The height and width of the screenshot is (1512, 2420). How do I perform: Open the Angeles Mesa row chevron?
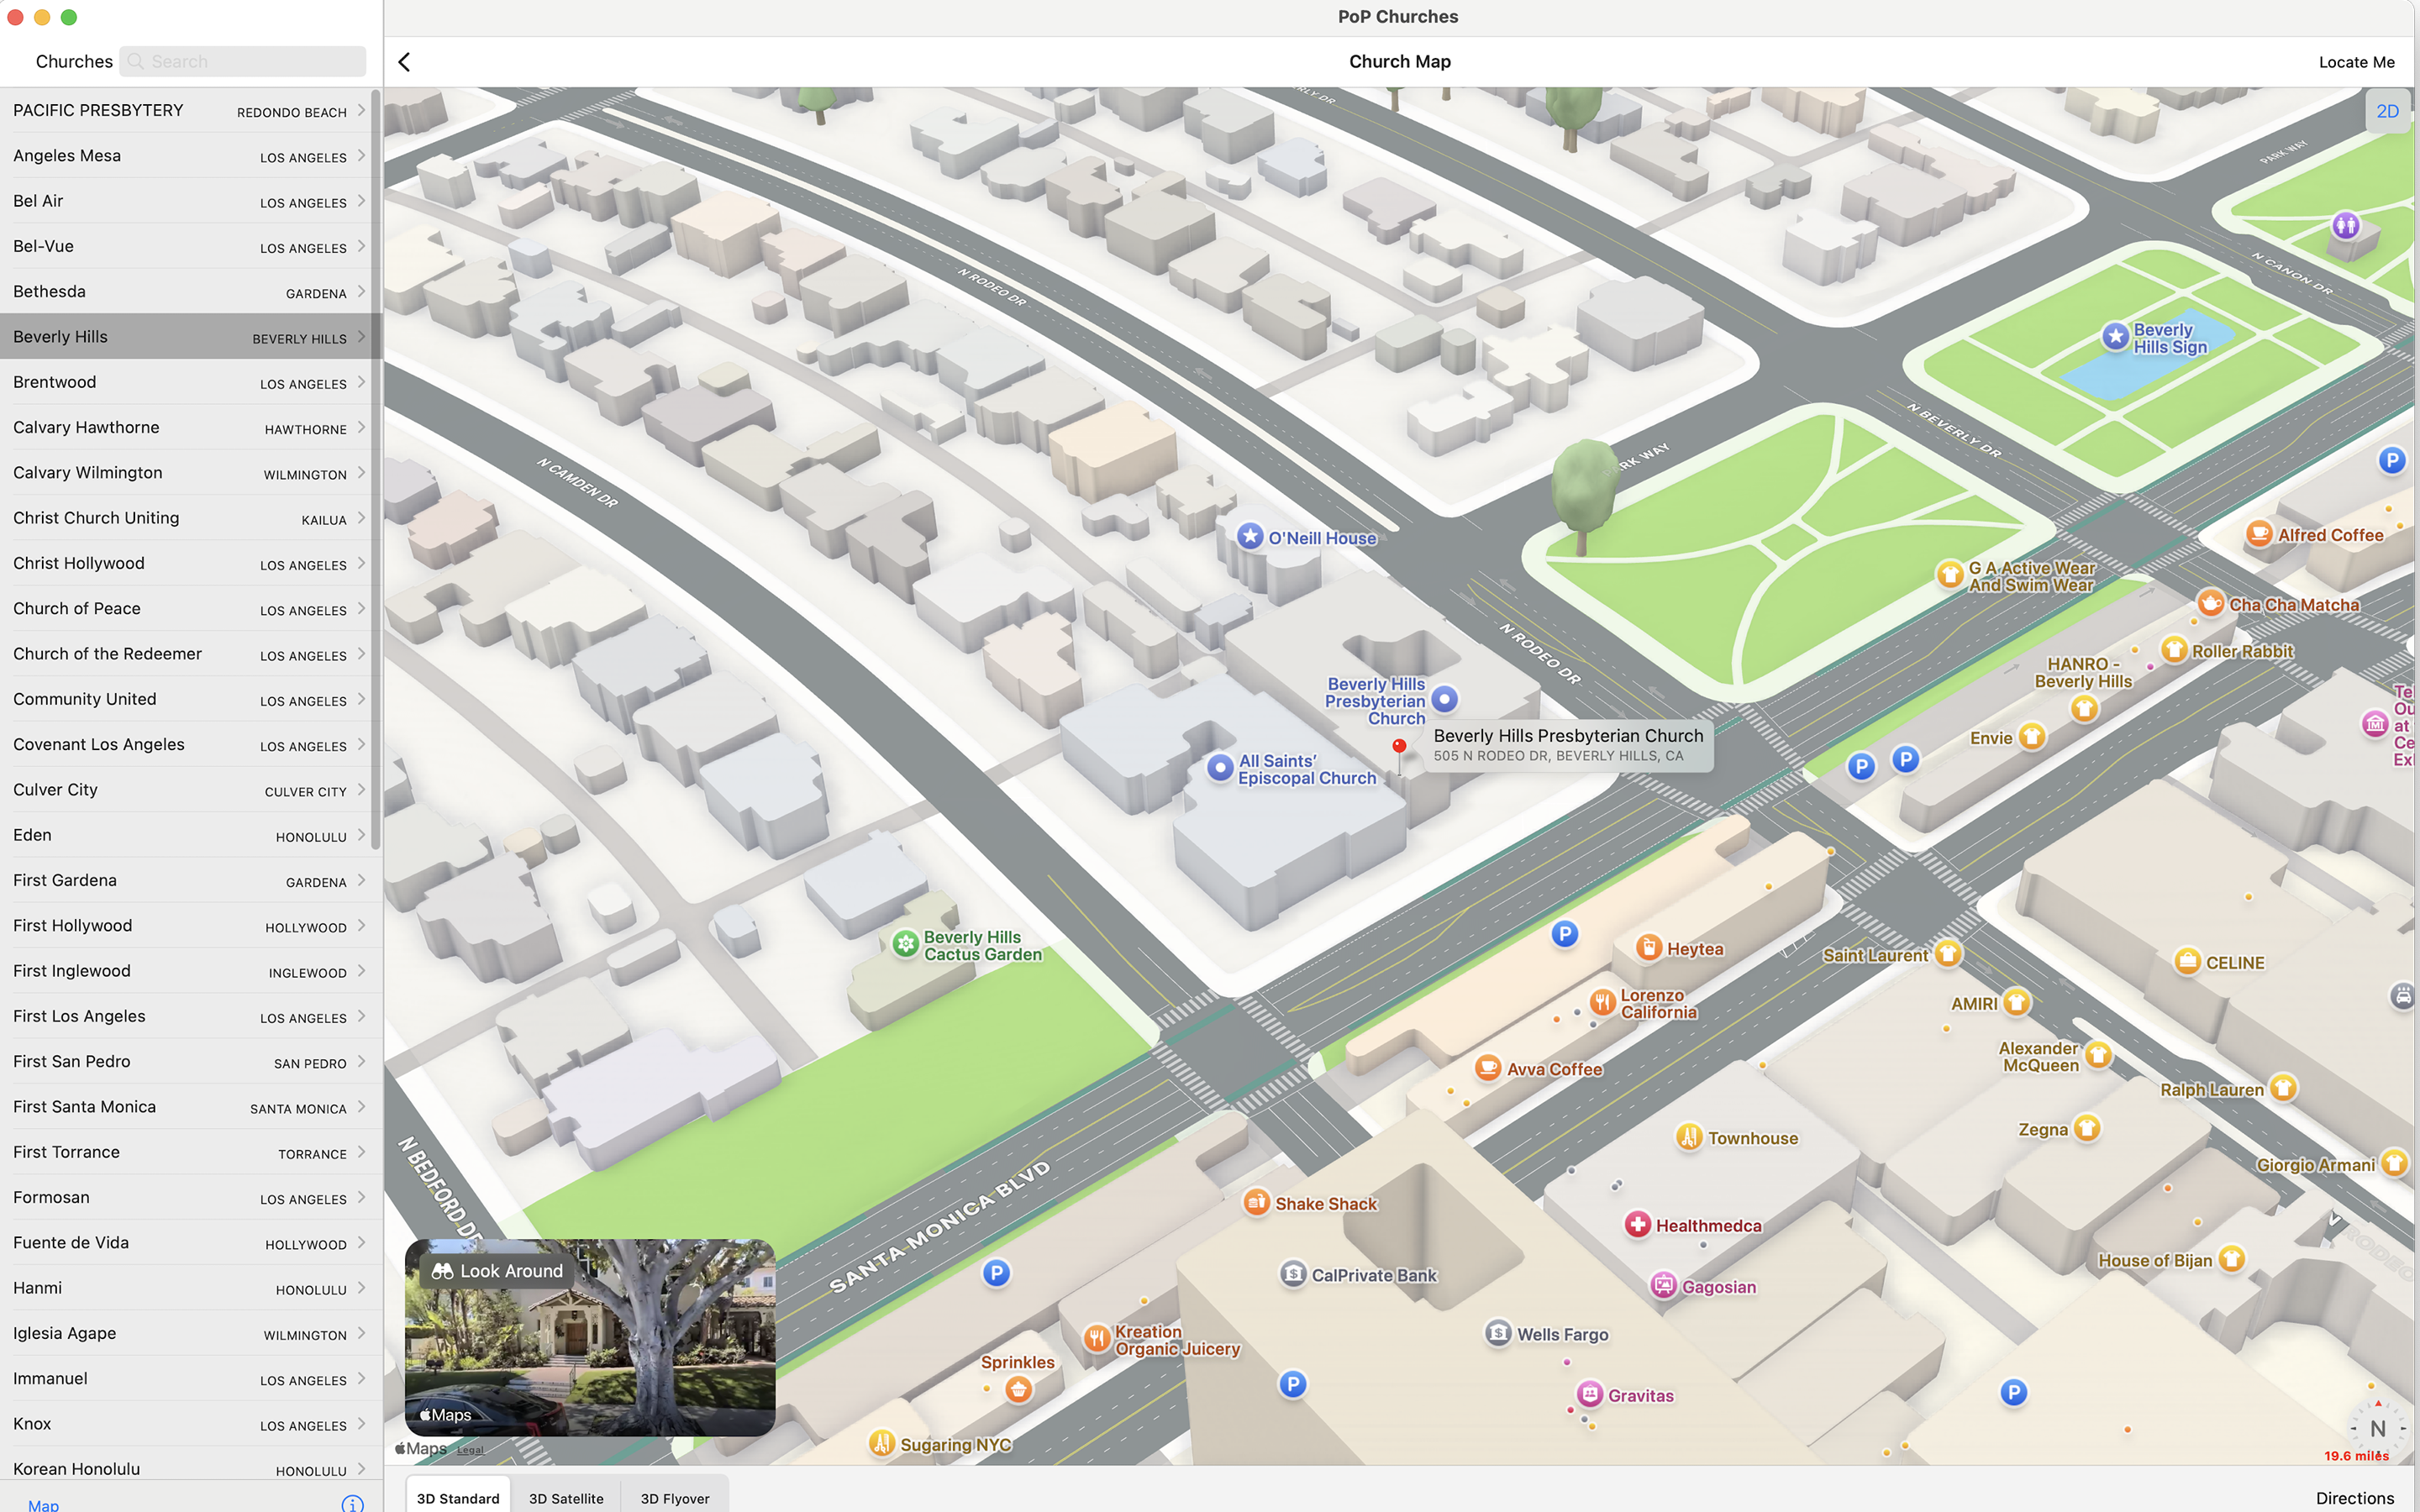[x=361, y=155]
